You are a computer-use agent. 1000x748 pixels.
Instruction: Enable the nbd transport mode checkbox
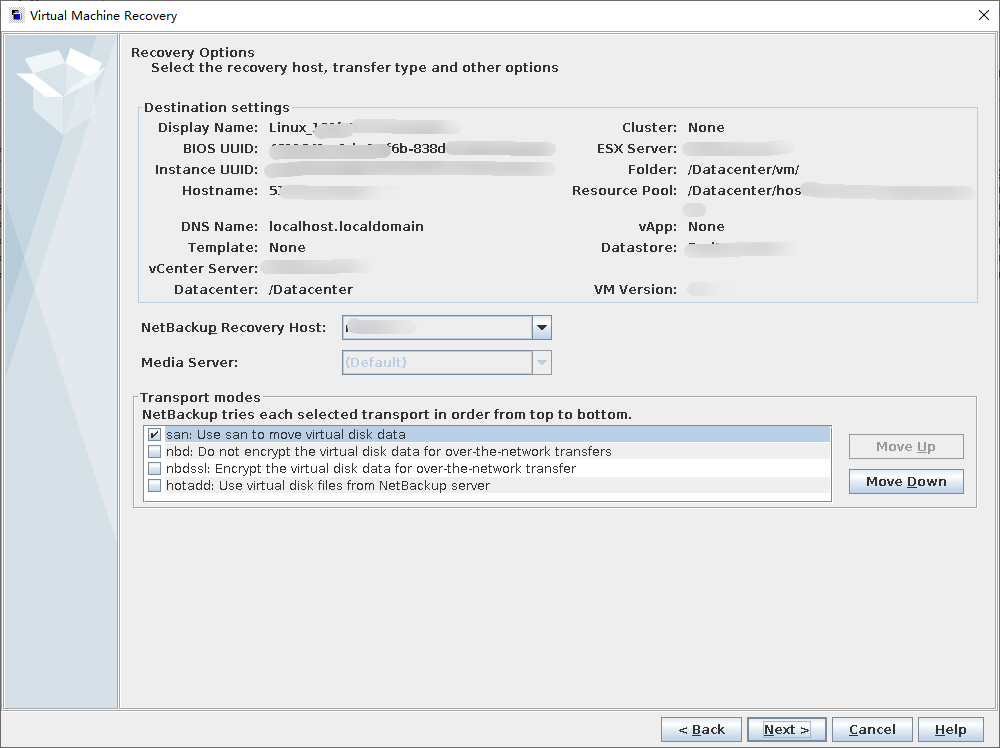(154, 452)
